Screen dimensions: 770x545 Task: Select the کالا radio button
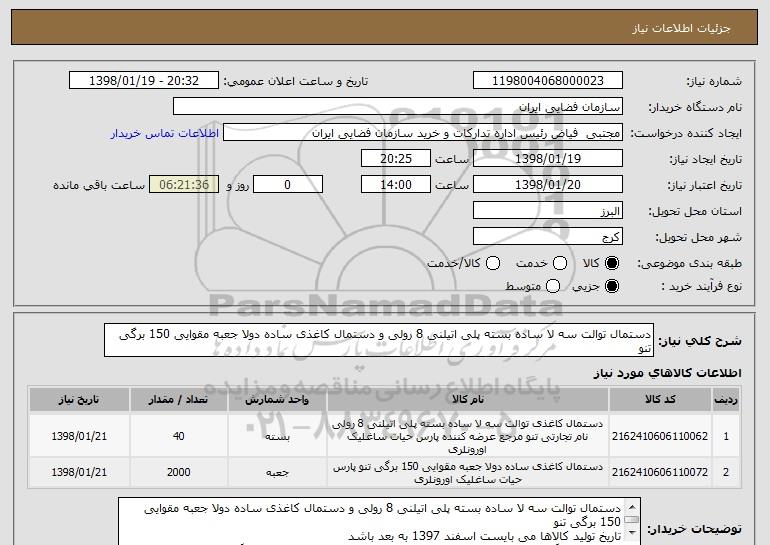pos(612,263)
